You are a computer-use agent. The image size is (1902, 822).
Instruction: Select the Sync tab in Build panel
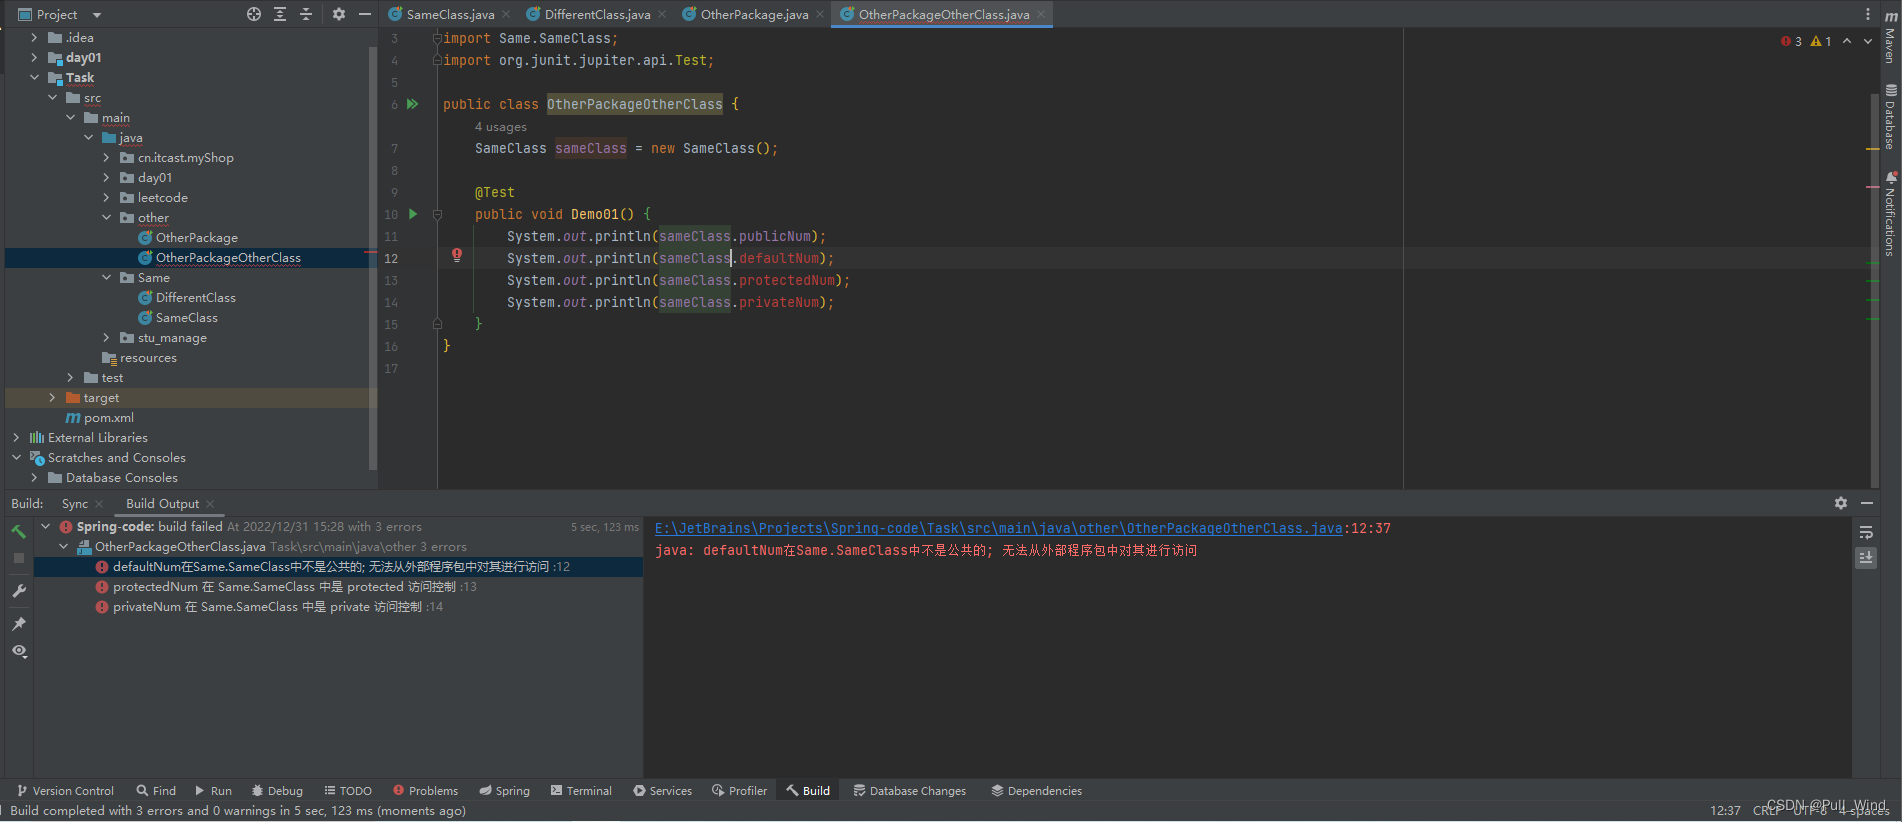[x=75, y=504]
